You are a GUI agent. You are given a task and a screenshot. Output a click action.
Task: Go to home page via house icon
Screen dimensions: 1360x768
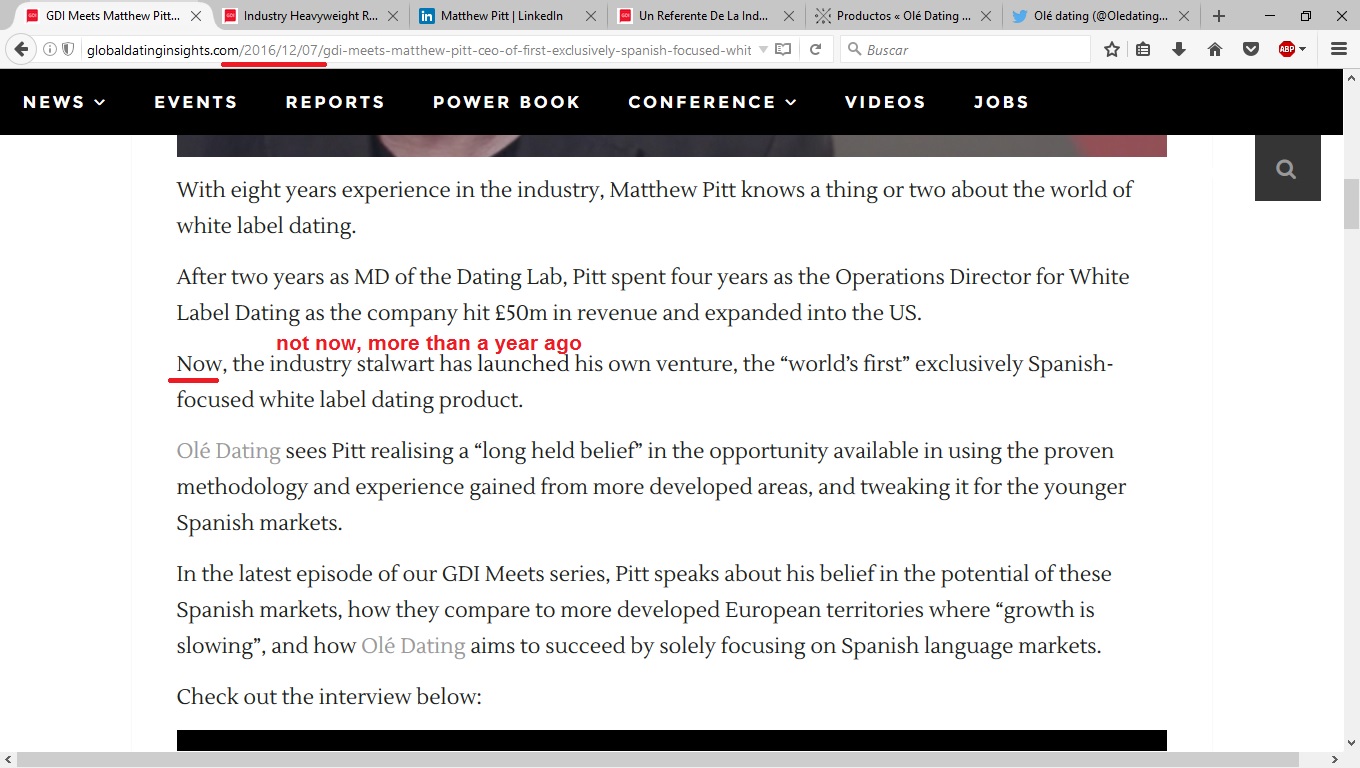tap(1215, 49)
